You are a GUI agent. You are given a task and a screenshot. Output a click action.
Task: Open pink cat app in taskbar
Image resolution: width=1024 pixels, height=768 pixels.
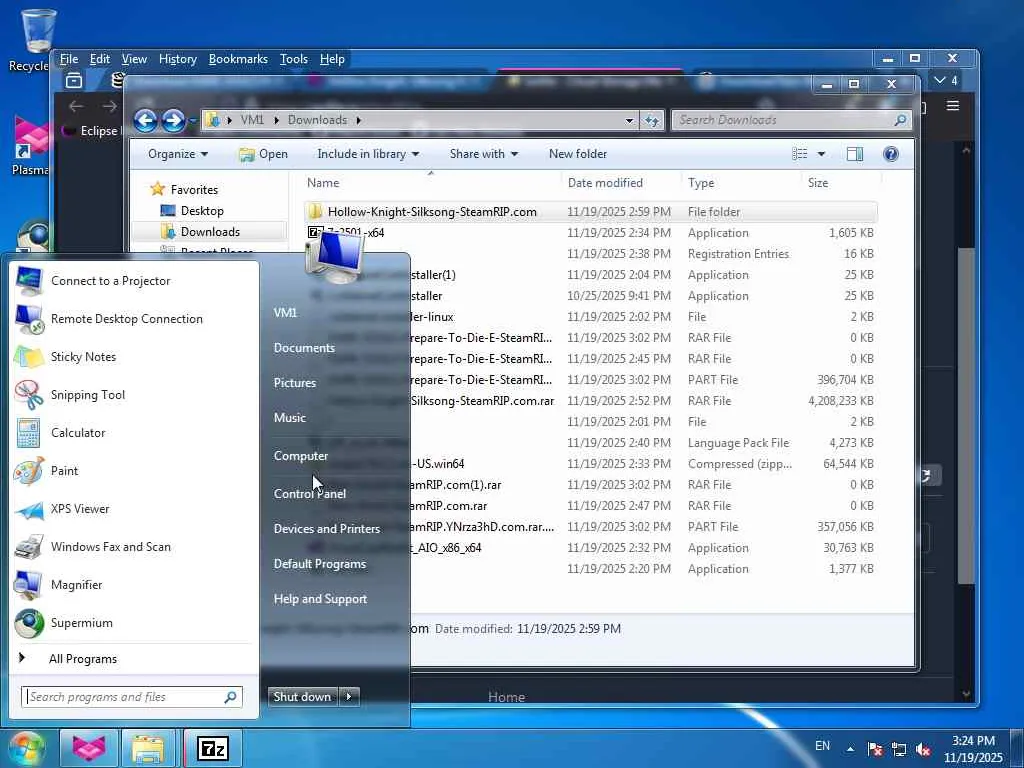[x=89, y=748]
